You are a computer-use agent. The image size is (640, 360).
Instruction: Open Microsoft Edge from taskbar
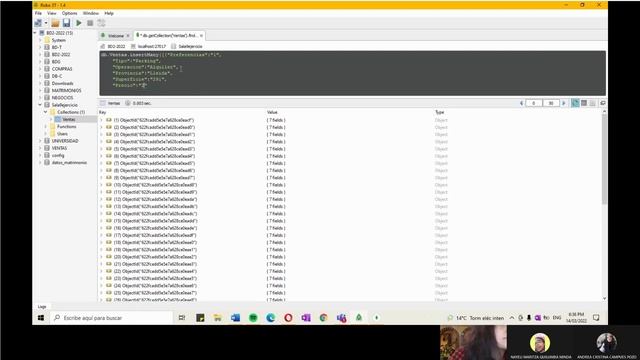(x=271, y=318)
